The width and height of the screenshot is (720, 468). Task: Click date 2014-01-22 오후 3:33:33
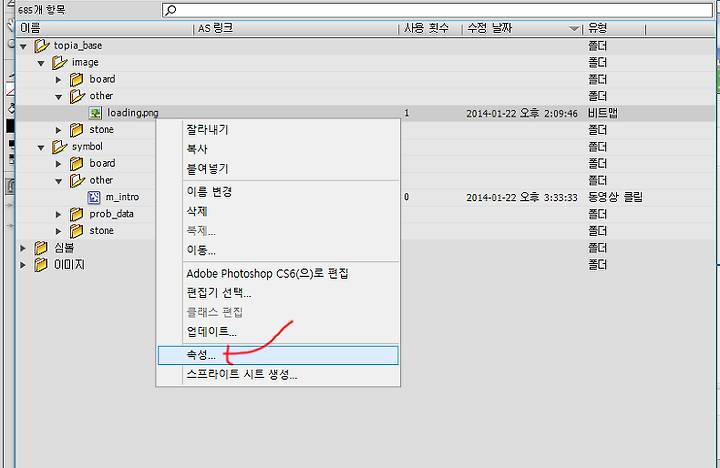[522, 197]
